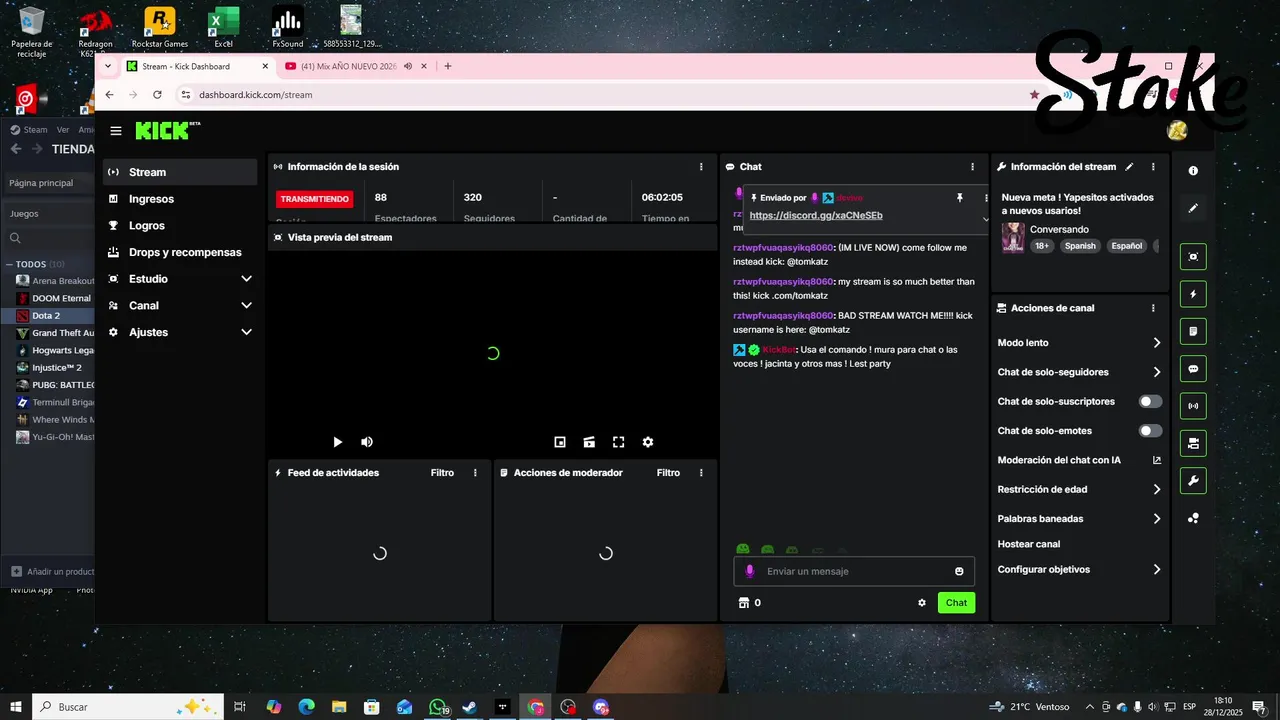Image resolution: width=1280 pixels, height=720 pixels.
Task: Toggle the channel actions icon in sidebar
Action: (1193, 443)
